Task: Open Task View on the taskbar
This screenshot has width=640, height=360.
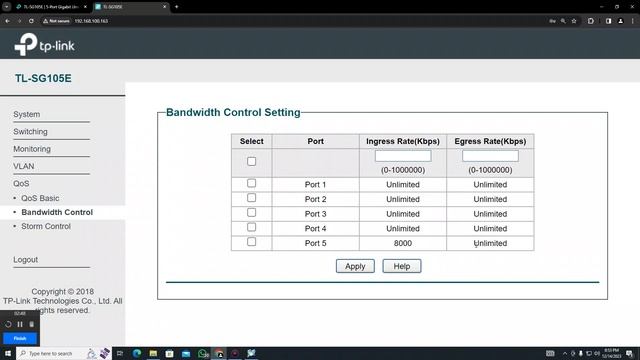Action: coord(120,353)
